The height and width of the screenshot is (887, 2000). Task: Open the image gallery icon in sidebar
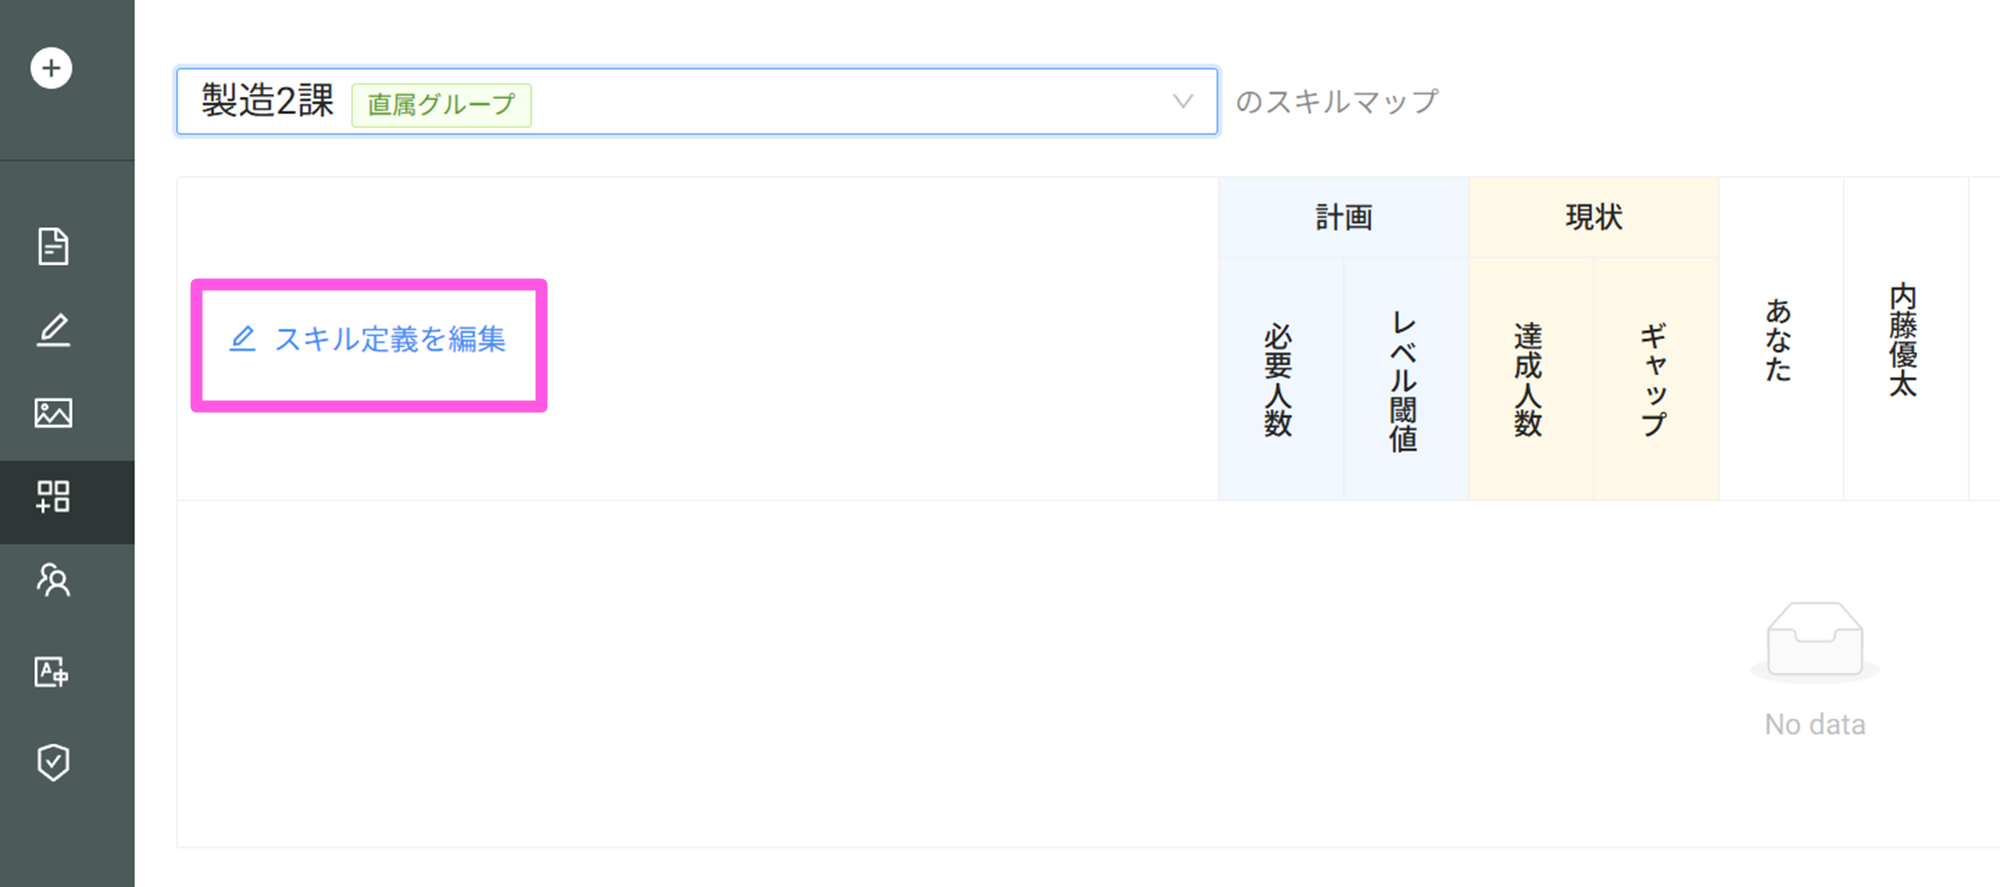pos(53,413)
